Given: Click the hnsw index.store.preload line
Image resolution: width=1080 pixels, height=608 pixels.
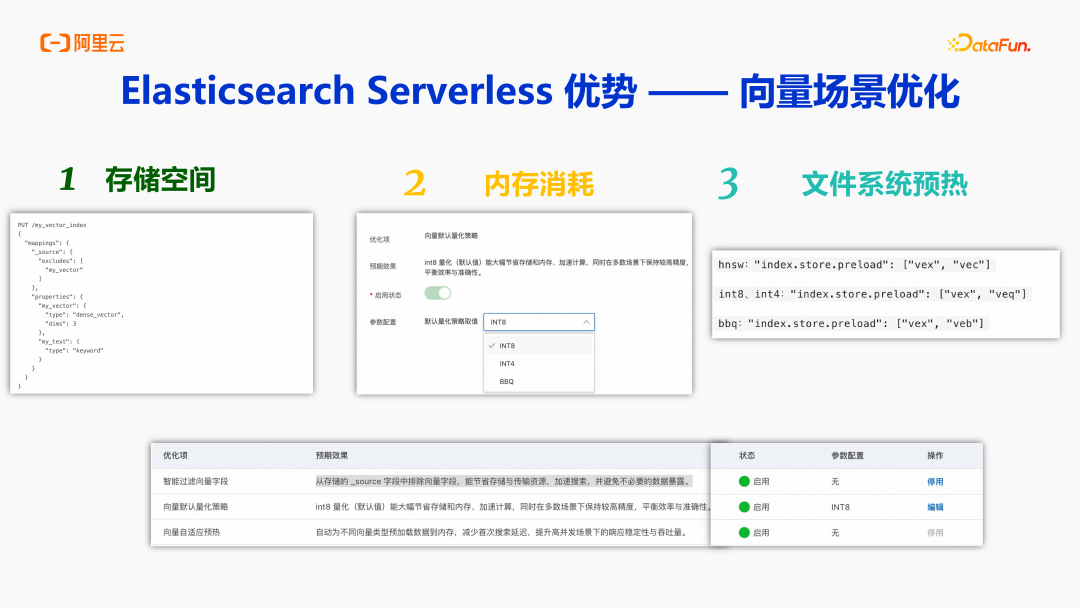Looking at the screenshot, I should [854, 264].
